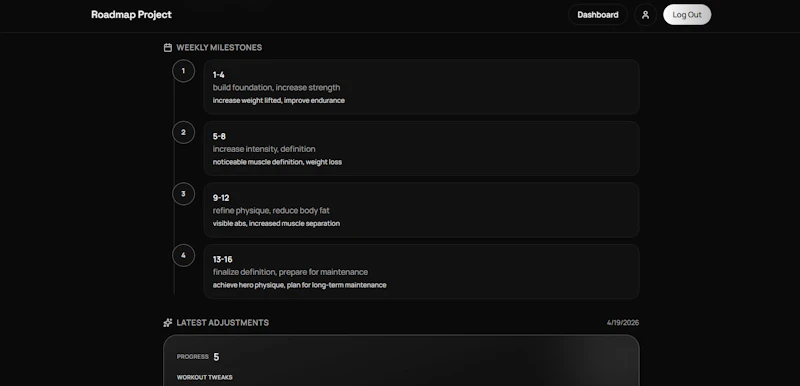Viewport: 800px width, 386px height.
Task: Click the Weekly Milestones heading
Action: pos(219,47)
